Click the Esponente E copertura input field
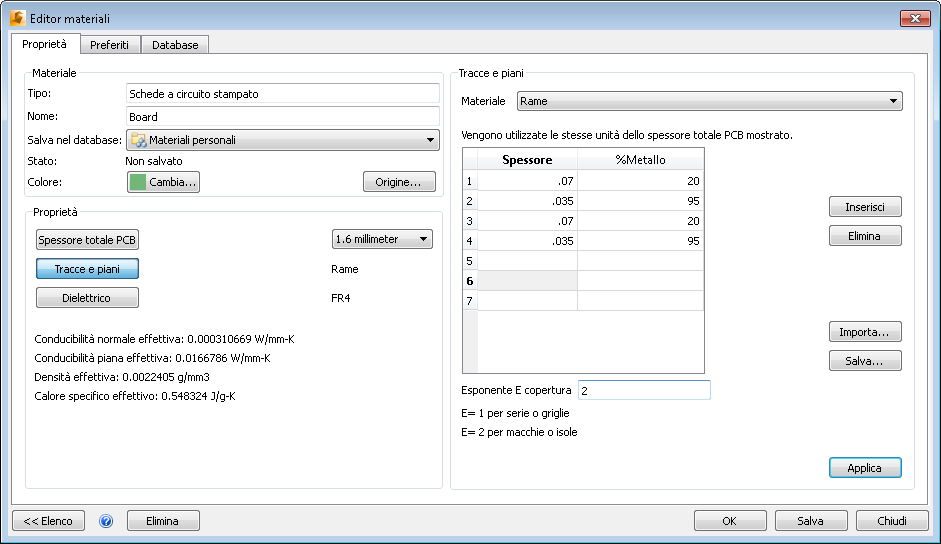This screenshot has height=544, width=941. tap(643, 390)
